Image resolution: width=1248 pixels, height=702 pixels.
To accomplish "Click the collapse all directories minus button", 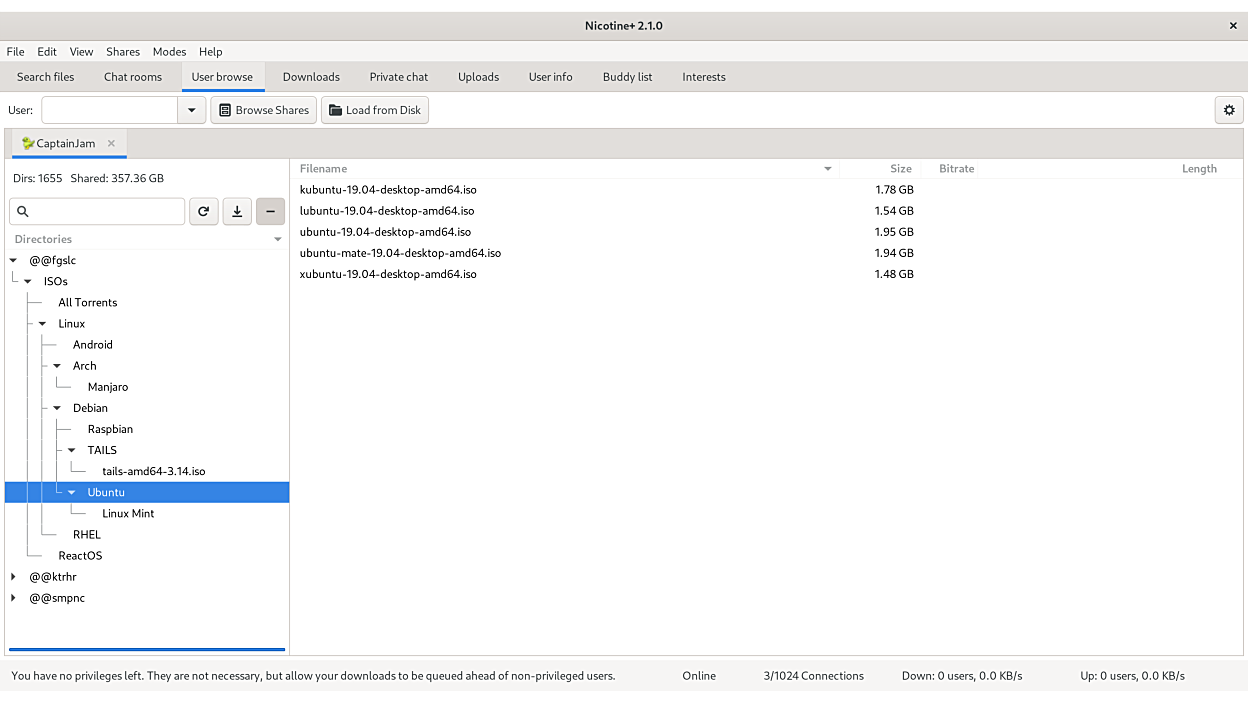I will click(270, 211).
